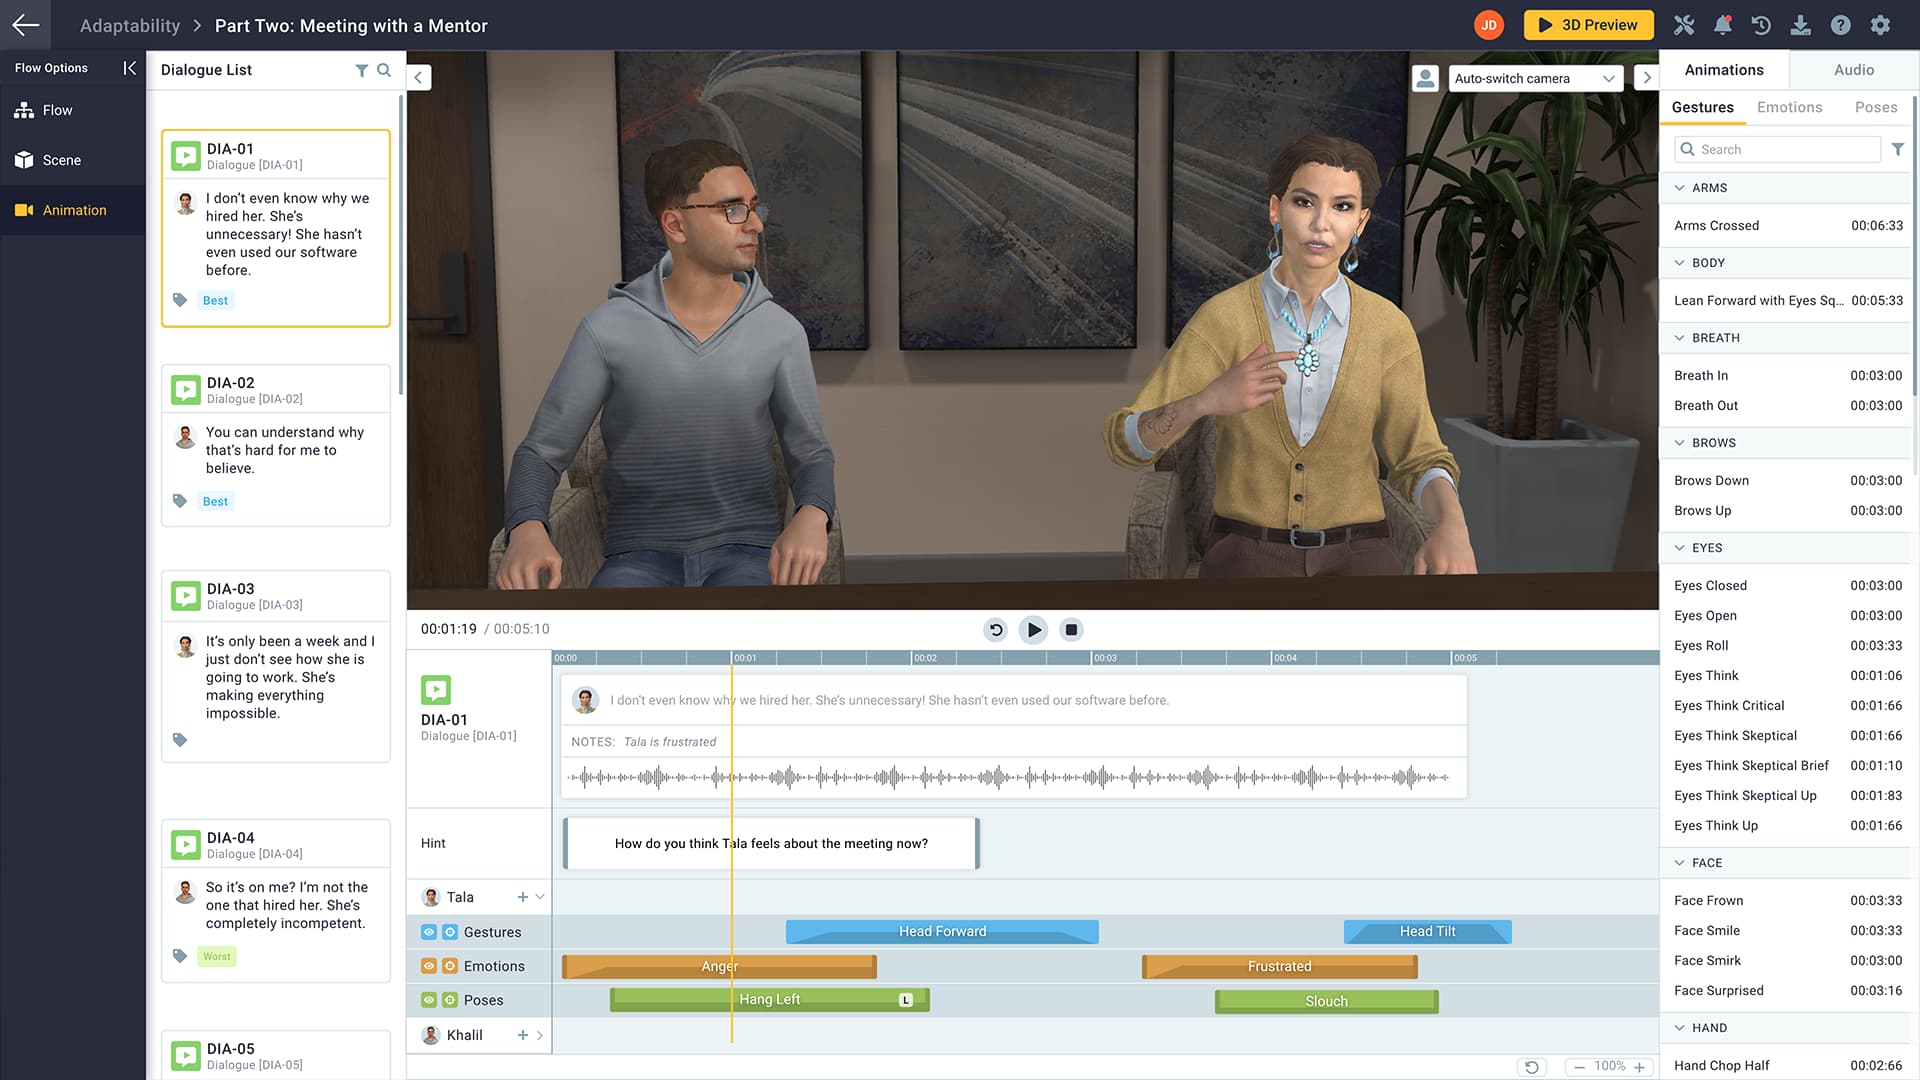Stop timeline playback
The height and width of the screenshot is (1080, 1920).
(1071, 630)
